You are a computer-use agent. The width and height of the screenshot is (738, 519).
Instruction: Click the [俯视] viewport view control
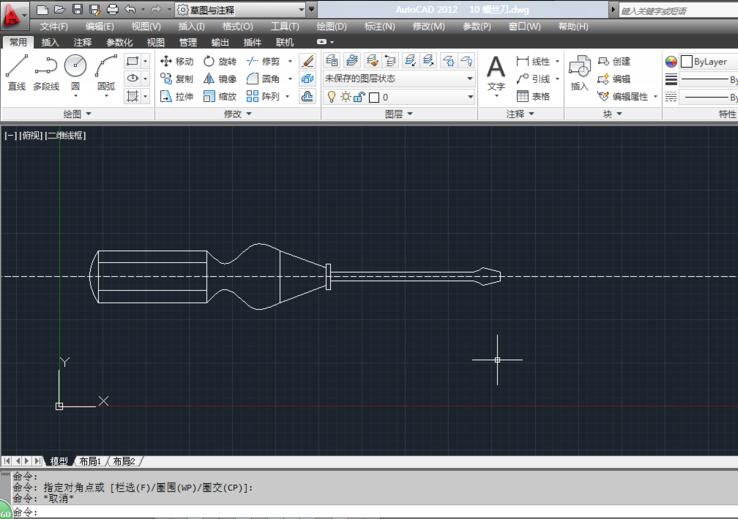pos(31,136)
